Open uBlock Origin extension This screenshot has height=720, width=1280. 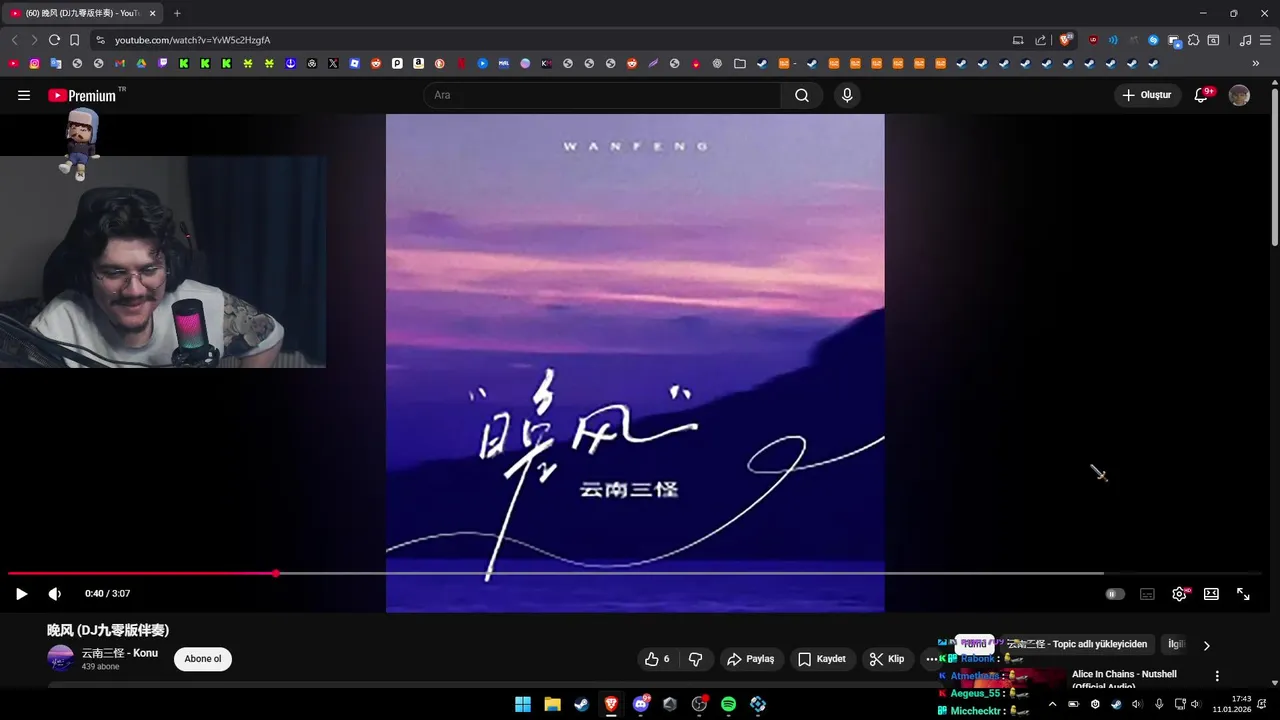coord(1093,40)
